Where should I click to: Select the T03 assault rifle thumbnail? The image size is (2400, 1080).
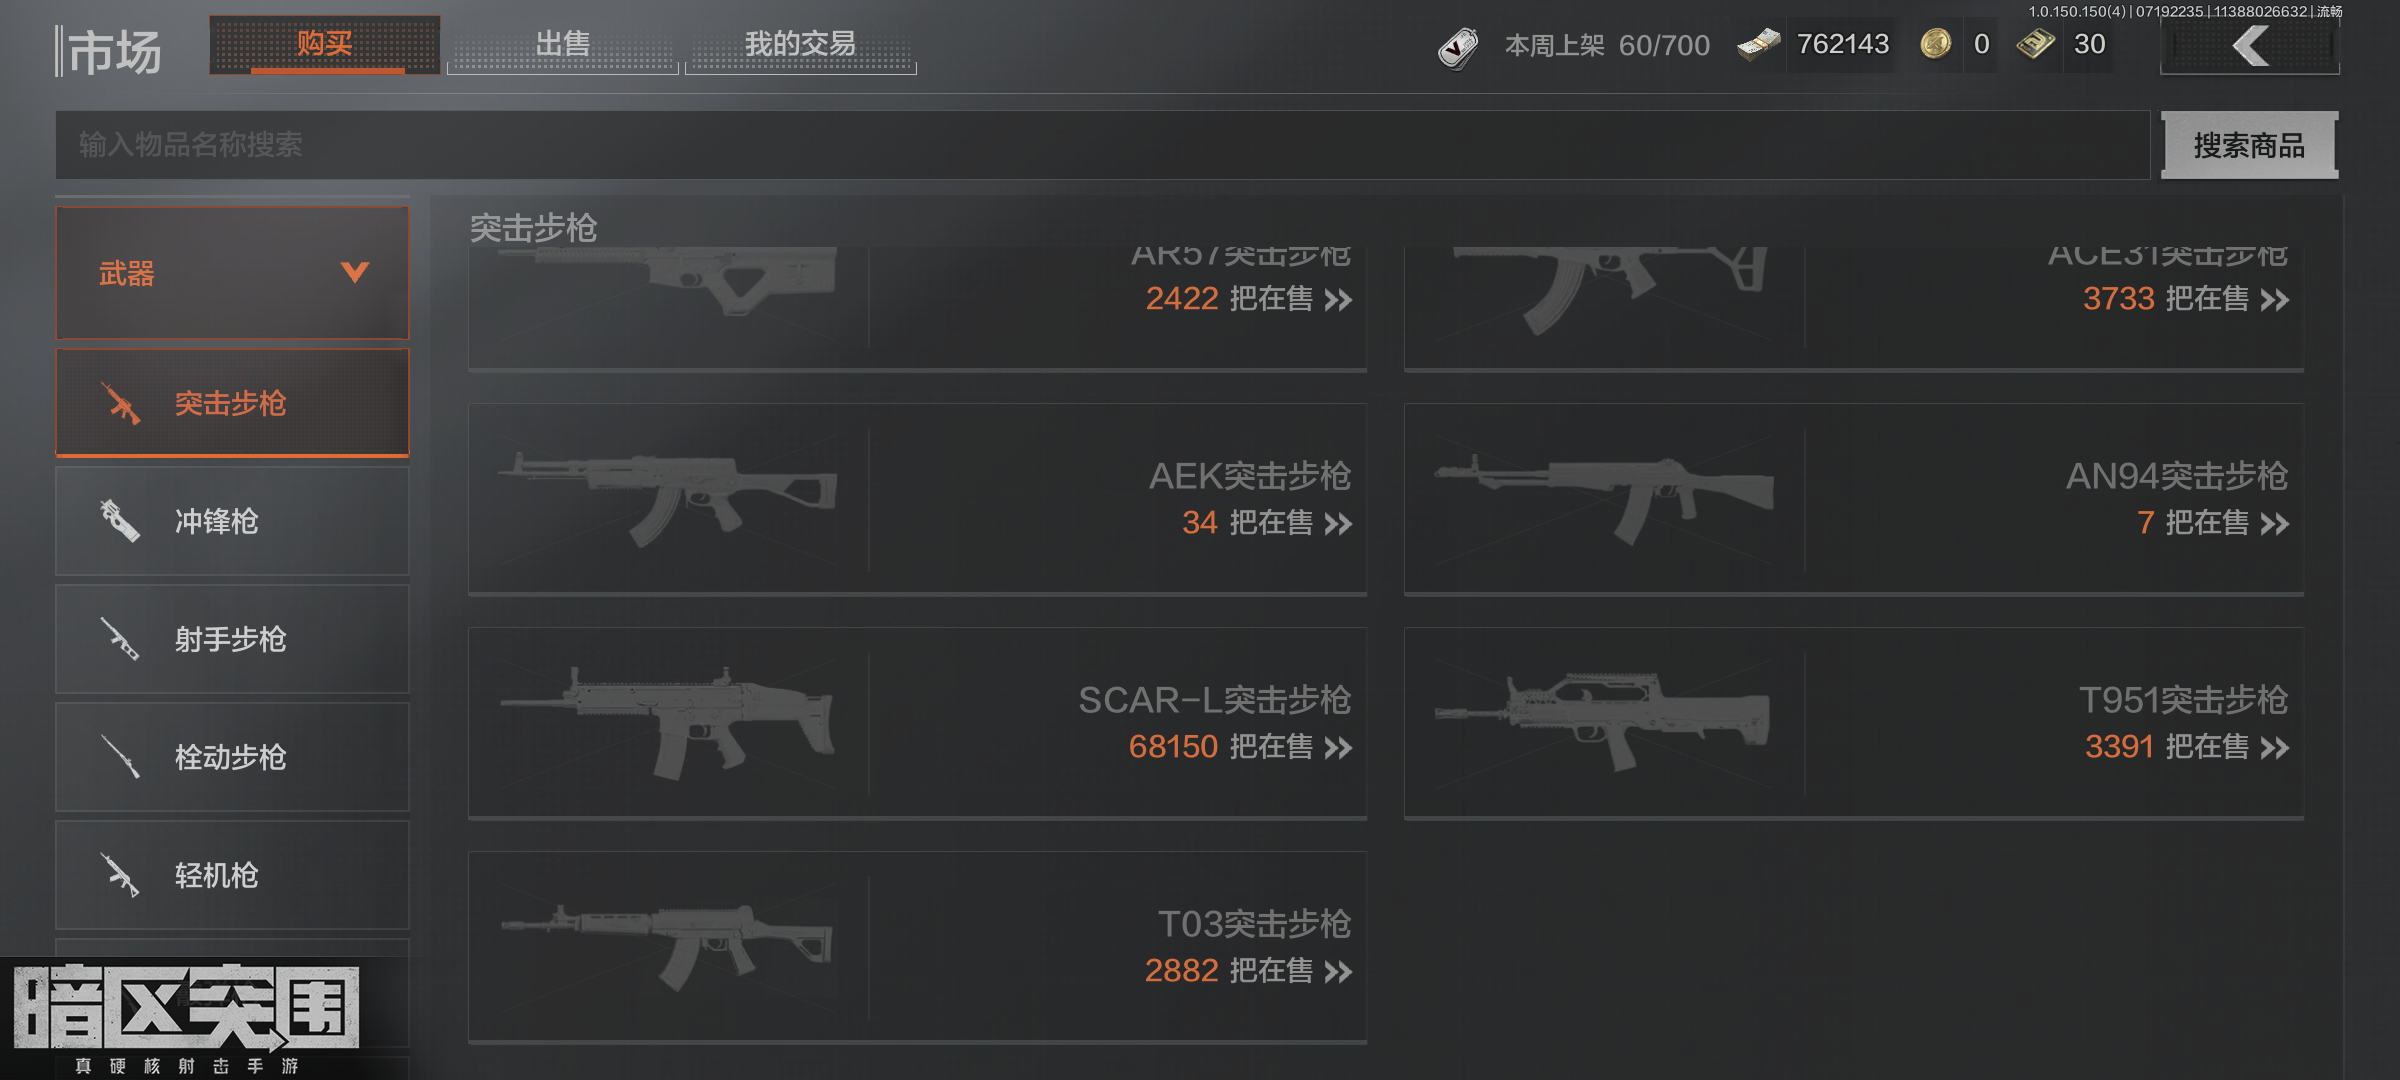(x=668, y=946)
